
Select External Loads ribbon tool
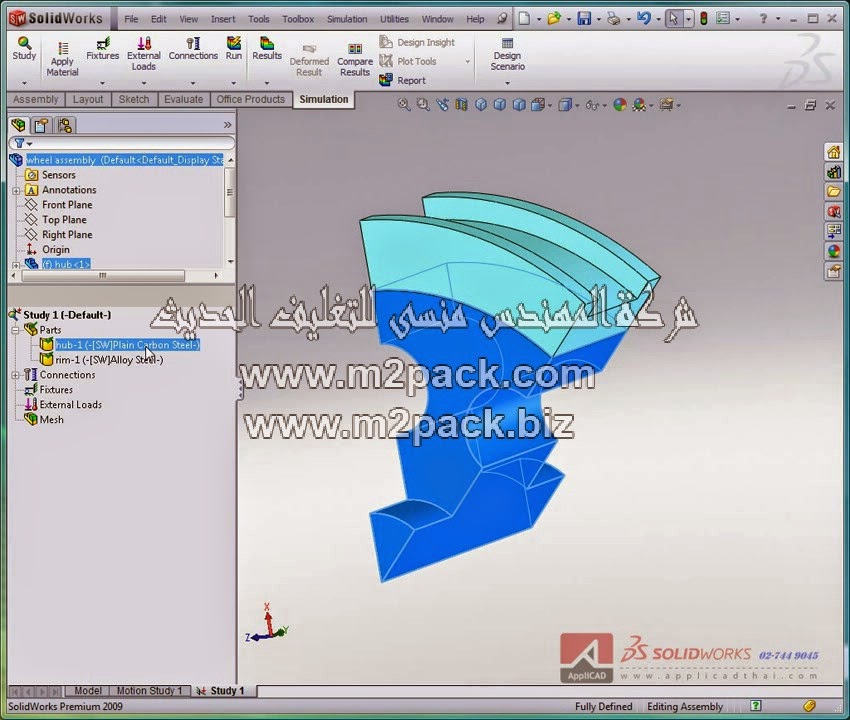pos(144,54)
